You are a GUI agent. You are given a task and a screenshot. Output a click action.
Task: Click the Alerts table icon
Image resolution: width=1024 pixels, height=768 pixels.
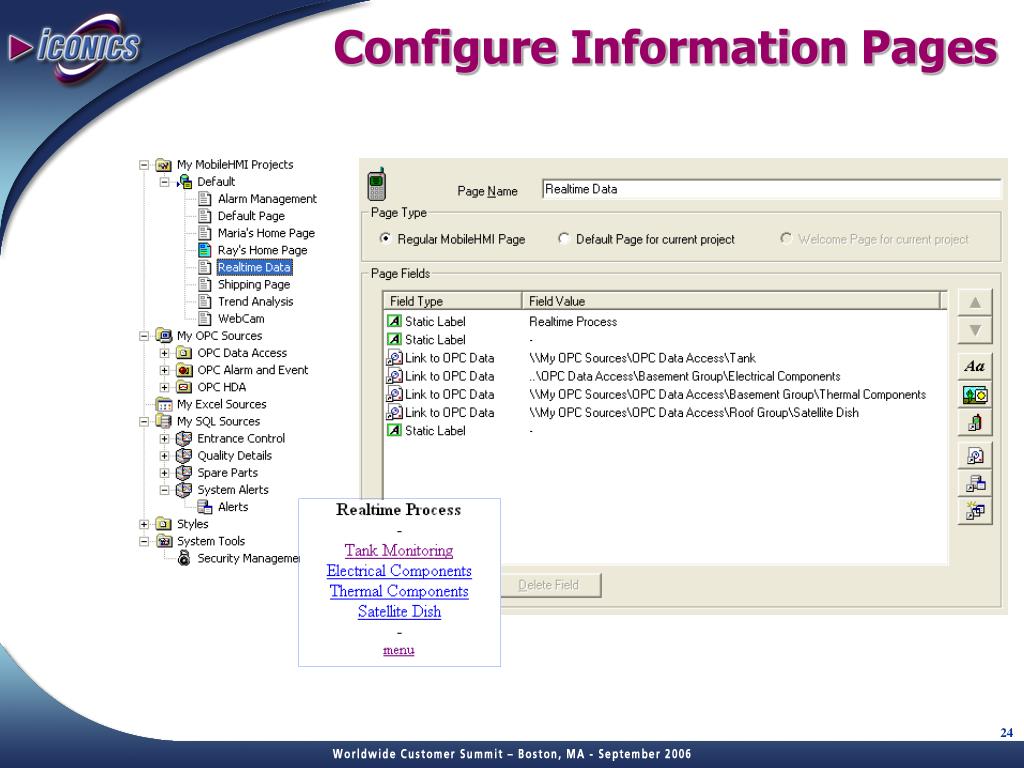(204, 507)
